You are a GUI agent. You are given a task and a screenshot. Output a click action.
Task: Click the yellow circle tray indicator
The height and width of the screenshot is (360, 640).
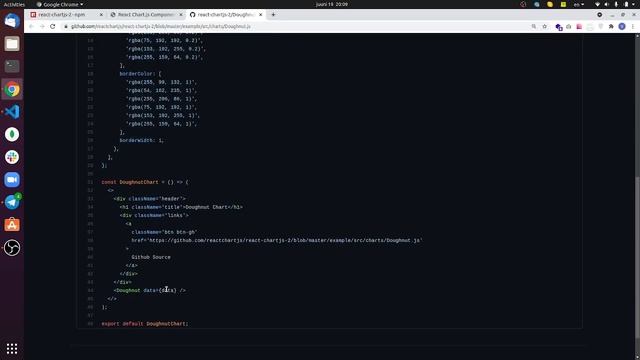pyautogui.click(x=550, y=4)
